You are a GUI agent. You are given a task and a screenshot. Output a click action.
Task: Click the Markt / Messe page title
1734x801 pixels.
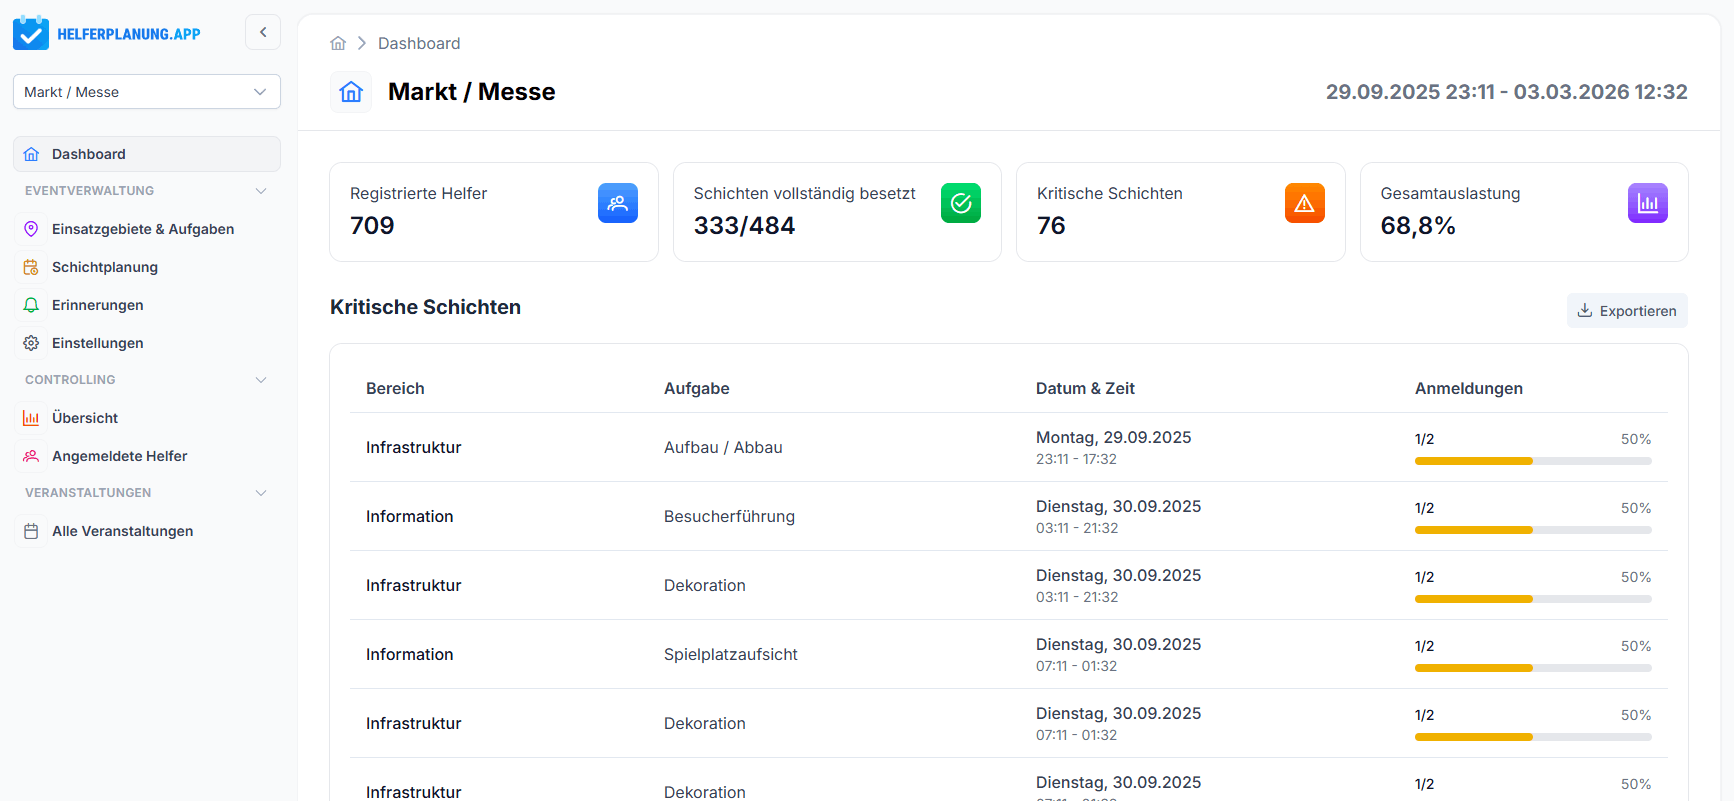[x=471, y=92]
